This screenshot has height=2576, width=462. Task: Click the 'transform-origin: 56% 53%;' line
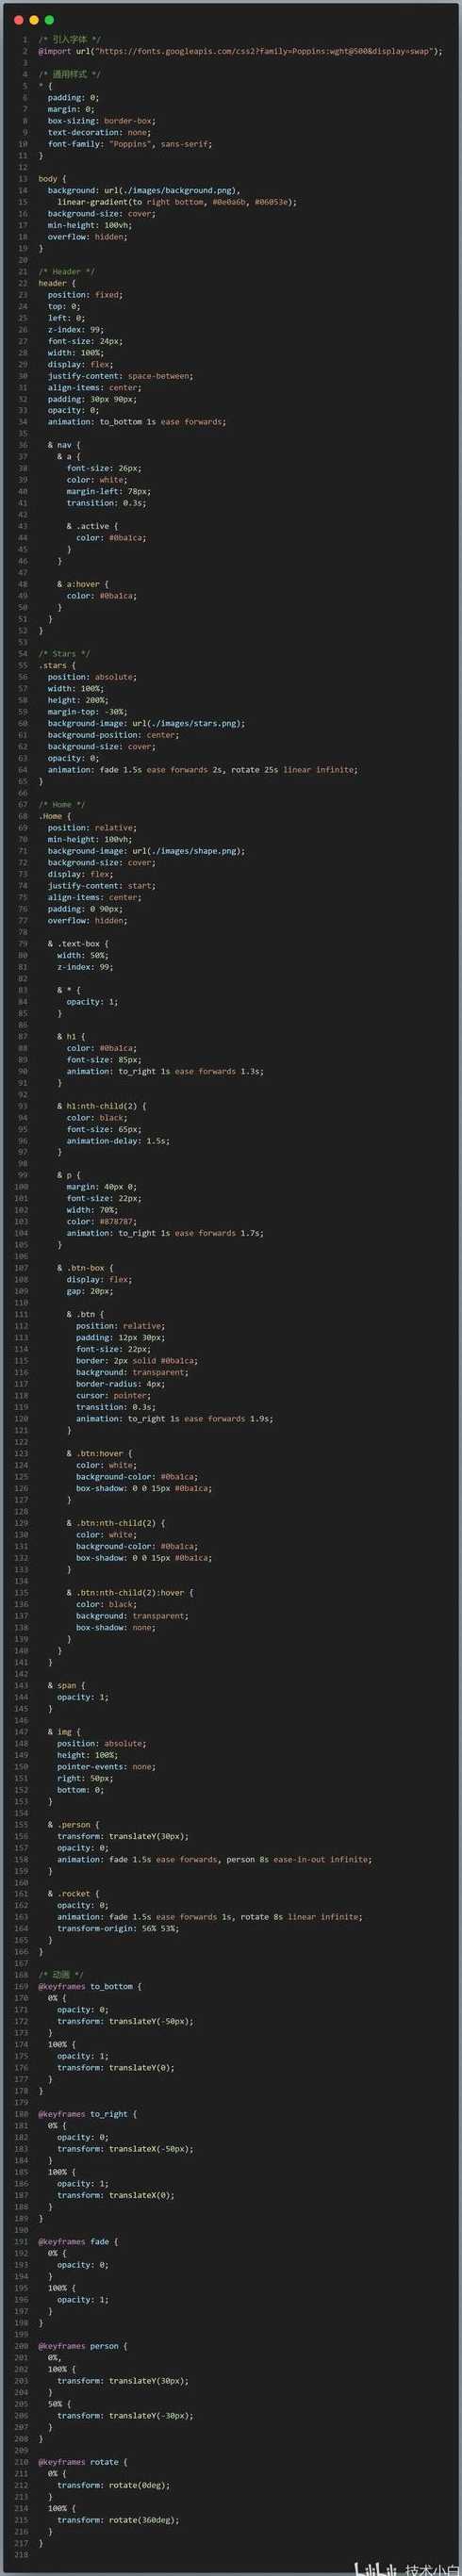(118, 1928)
